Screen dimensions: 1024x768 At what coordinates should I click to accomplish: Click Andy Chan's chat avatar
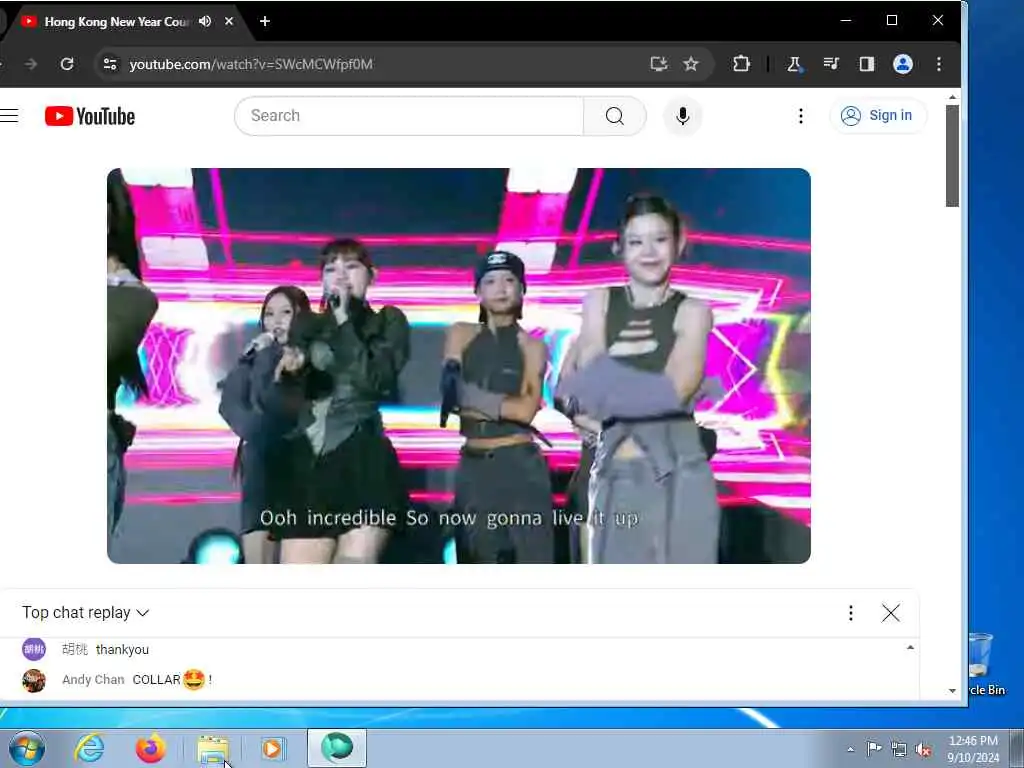(x=34, y=680)
